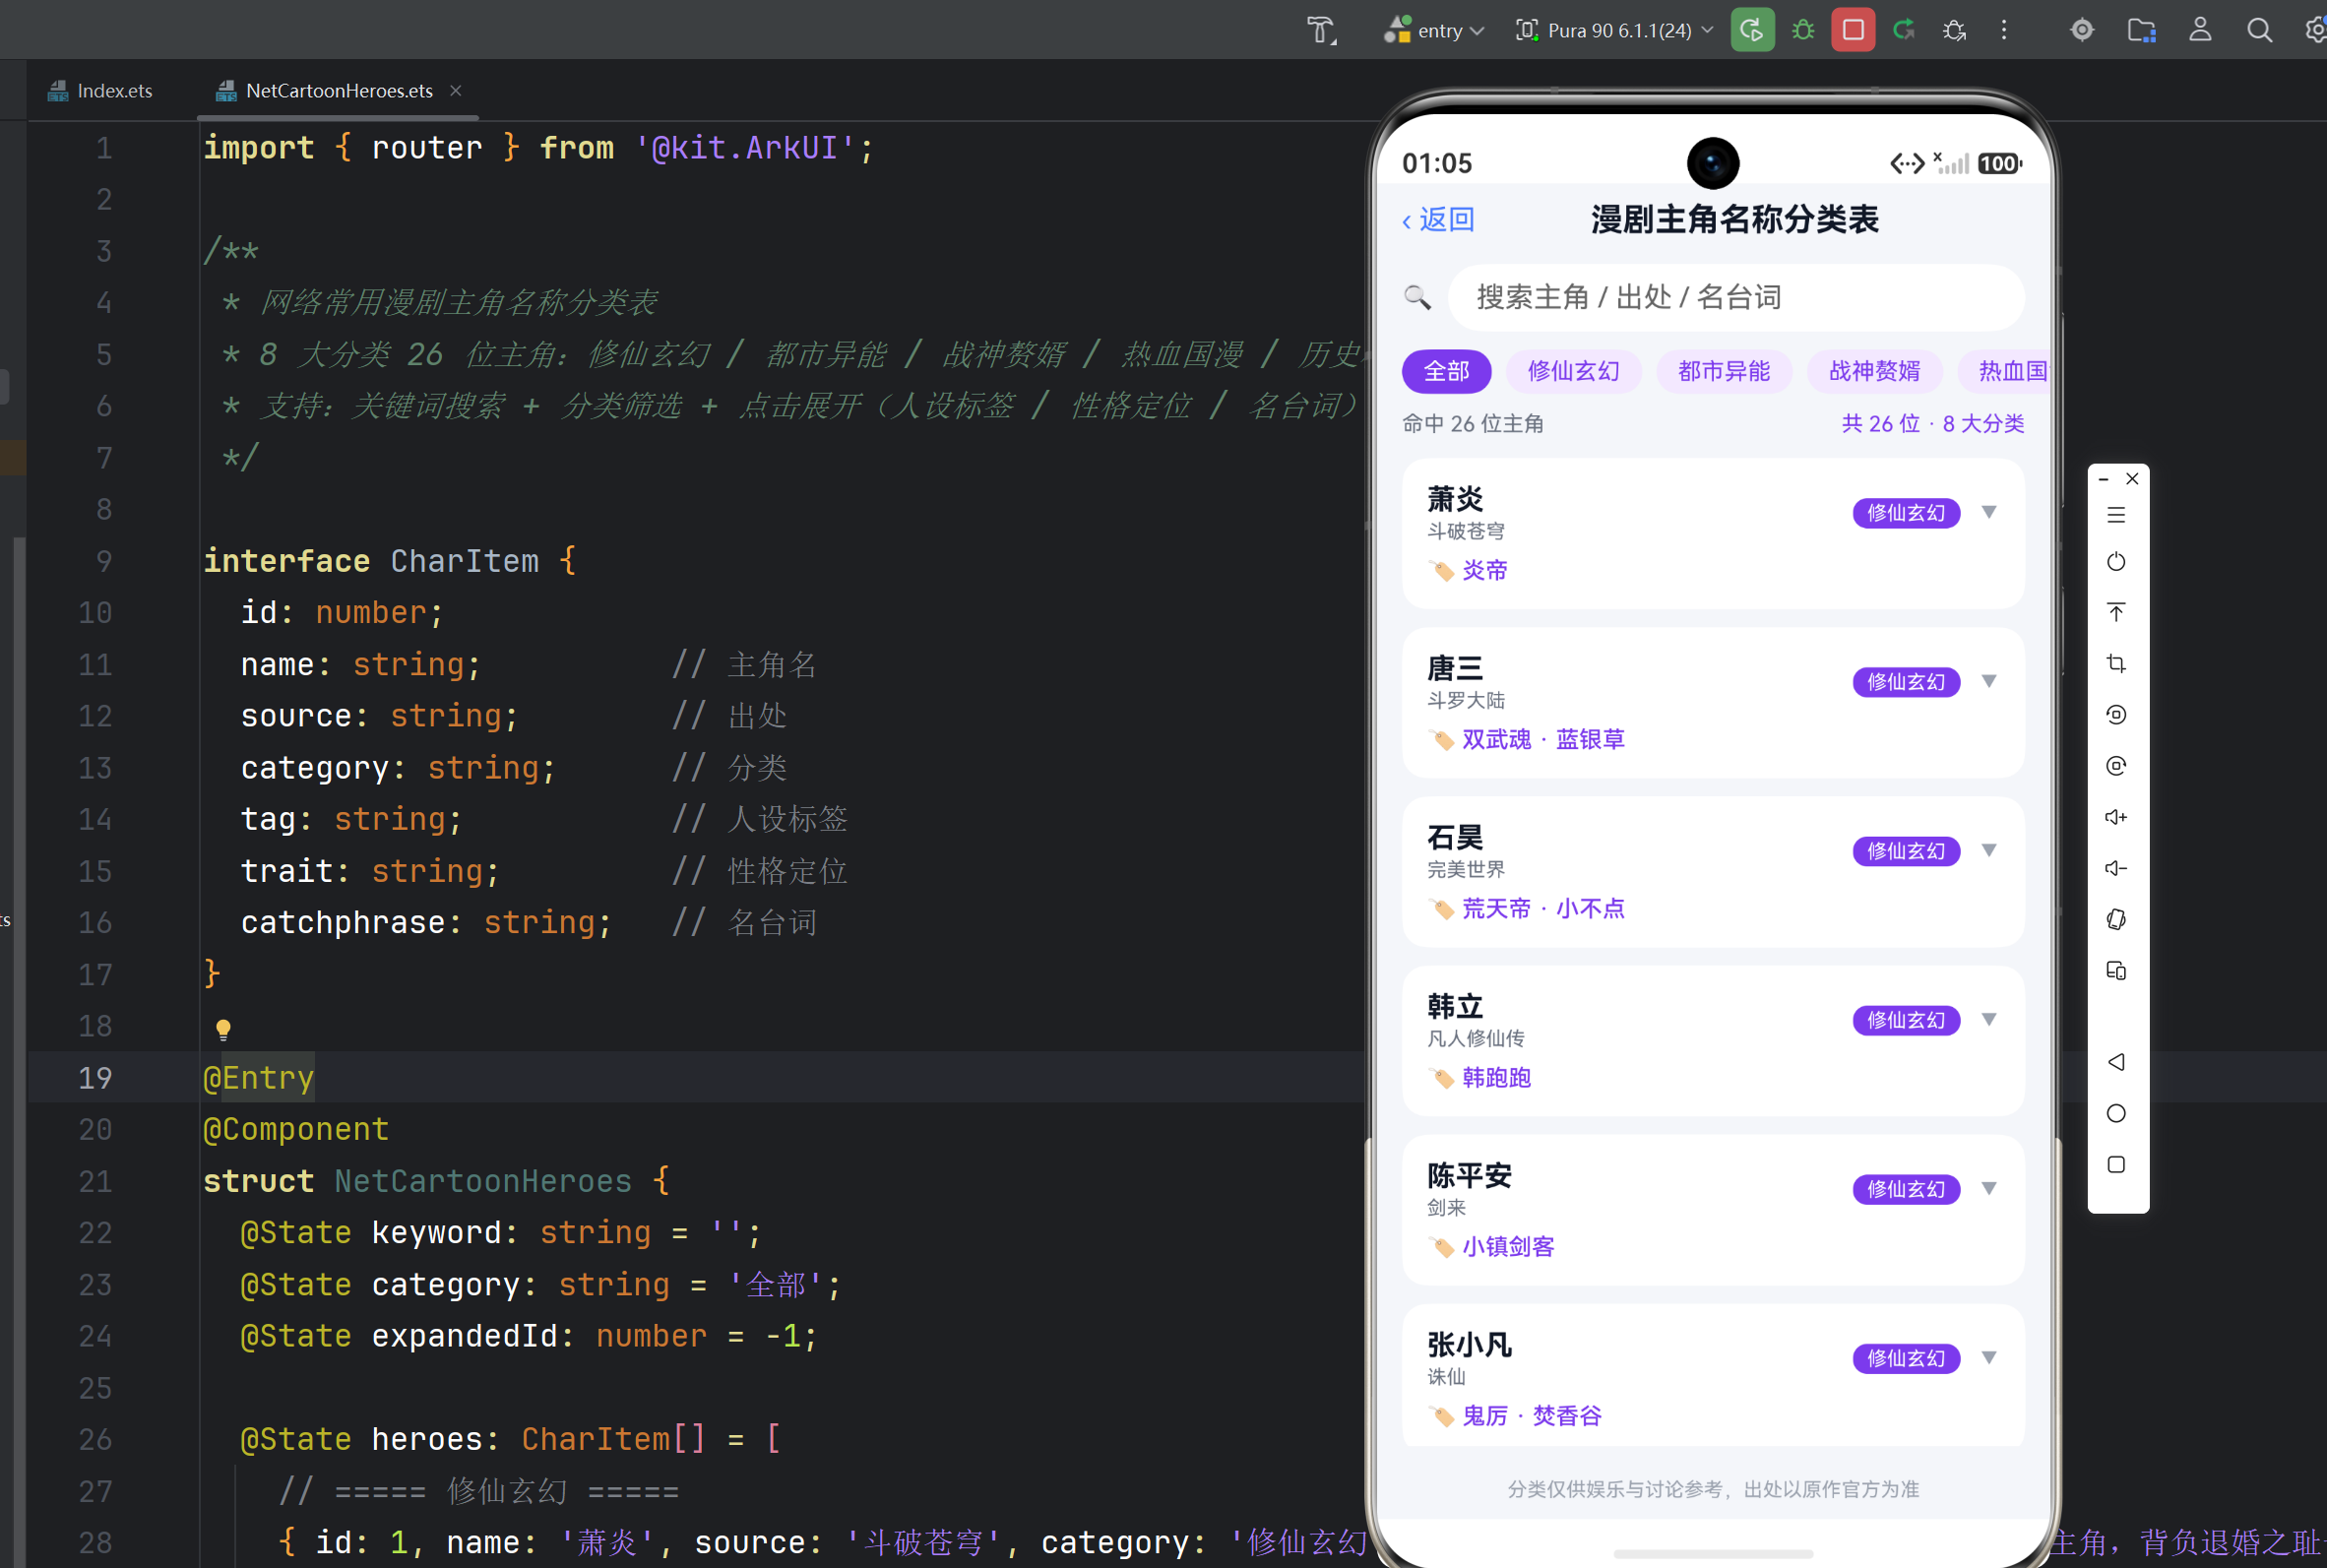
Task: Click the 修仙玄幻 badge on 唐三 card
Action: (1906, 682)
